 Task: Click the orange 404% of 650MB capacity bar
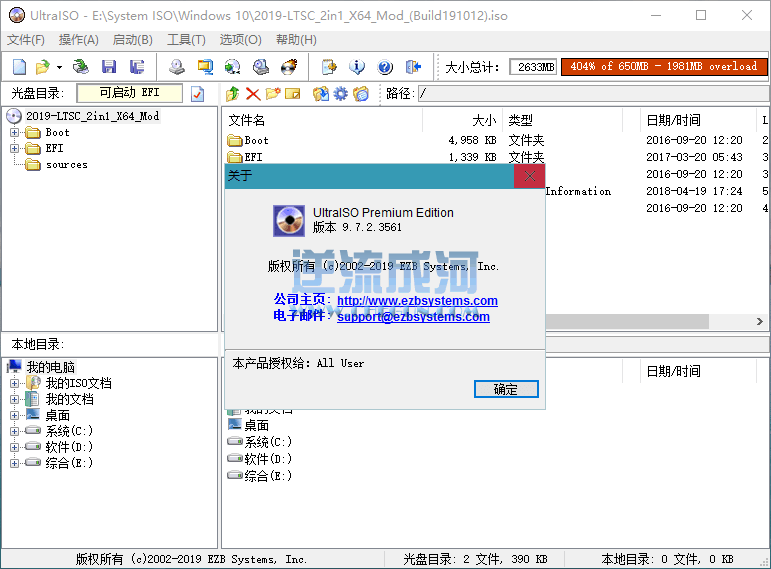tap(664, 66)
